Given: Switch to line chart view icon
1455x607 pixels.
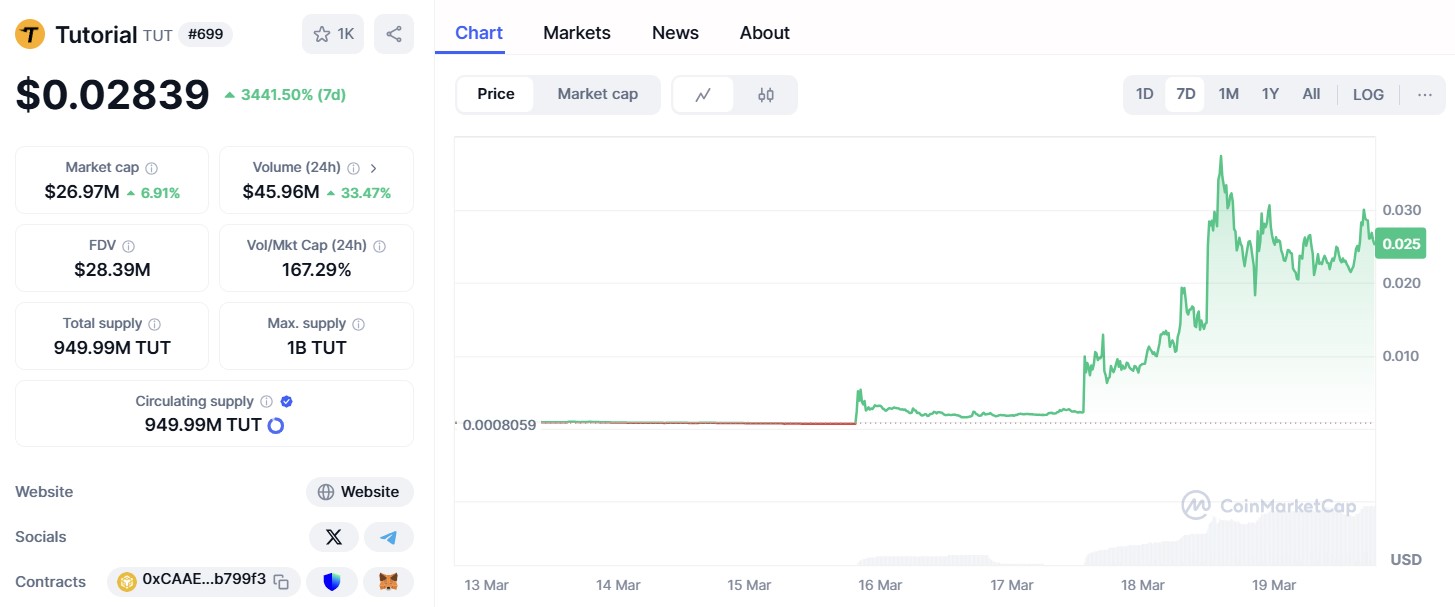Looking at the screenshot, I should point(703,95).
